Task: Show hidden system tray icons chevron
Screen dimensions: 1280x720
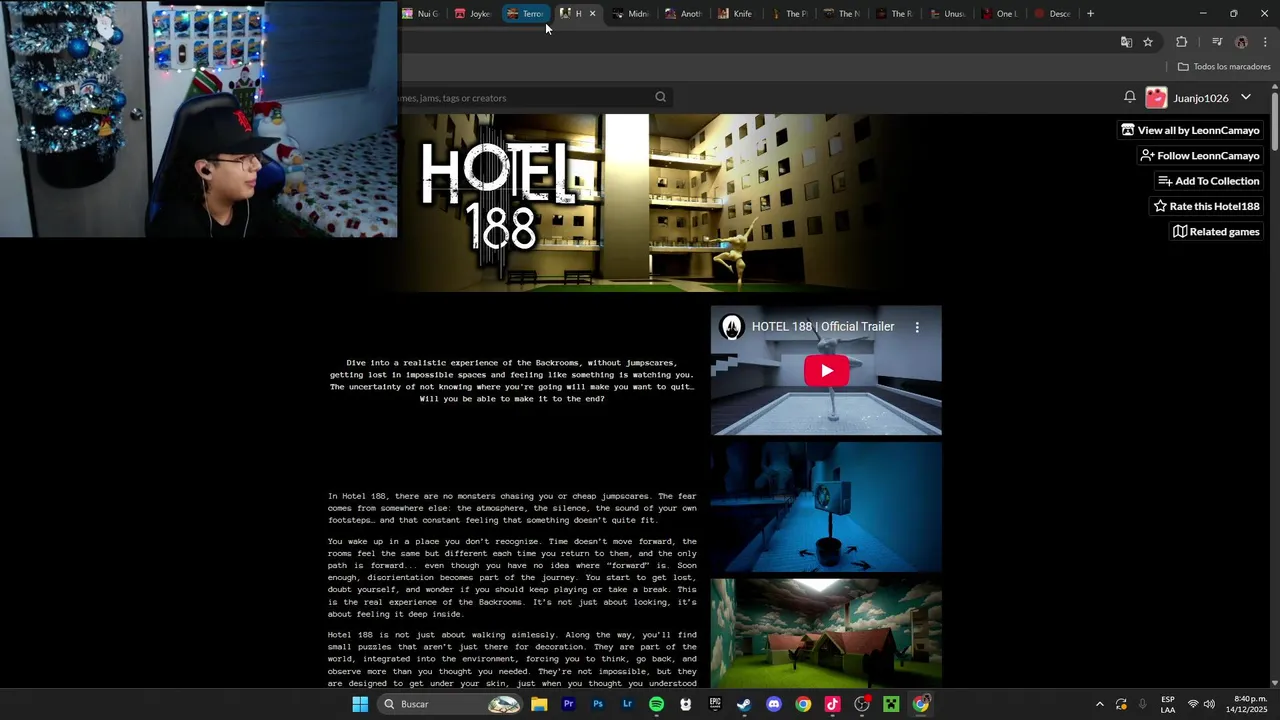Action: point(1099,704)
